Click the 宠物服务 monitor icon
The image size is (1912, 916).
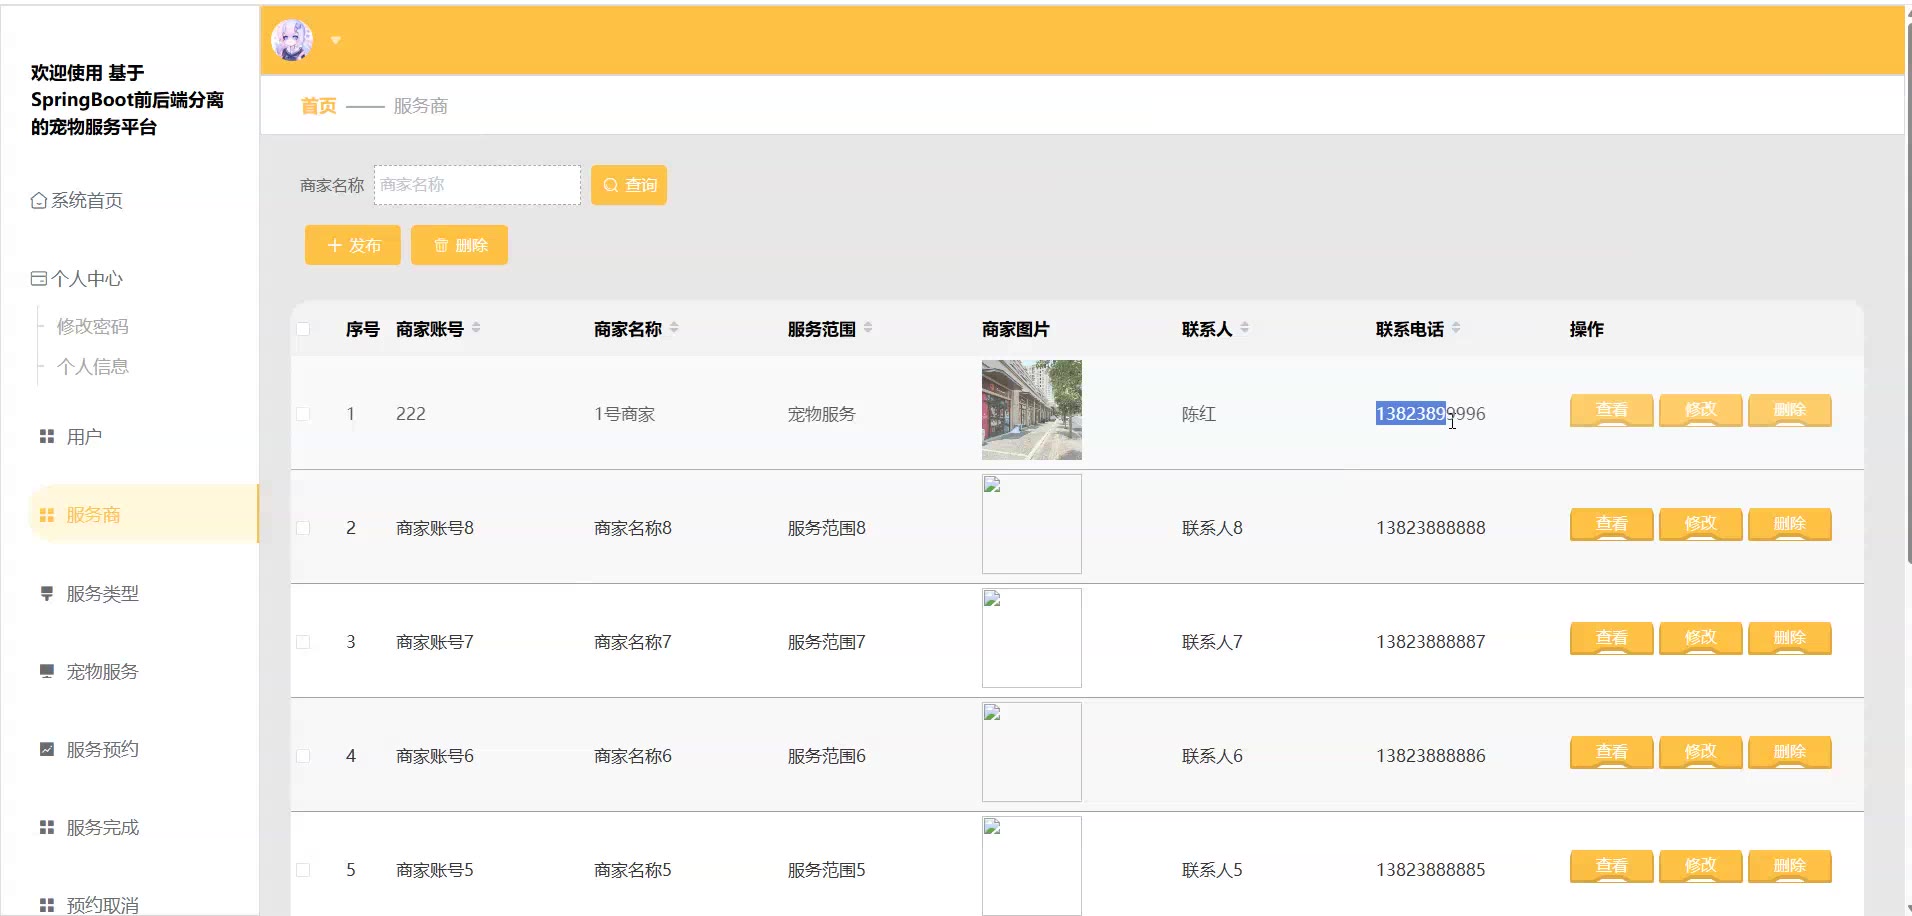click(x=46, y=672)
